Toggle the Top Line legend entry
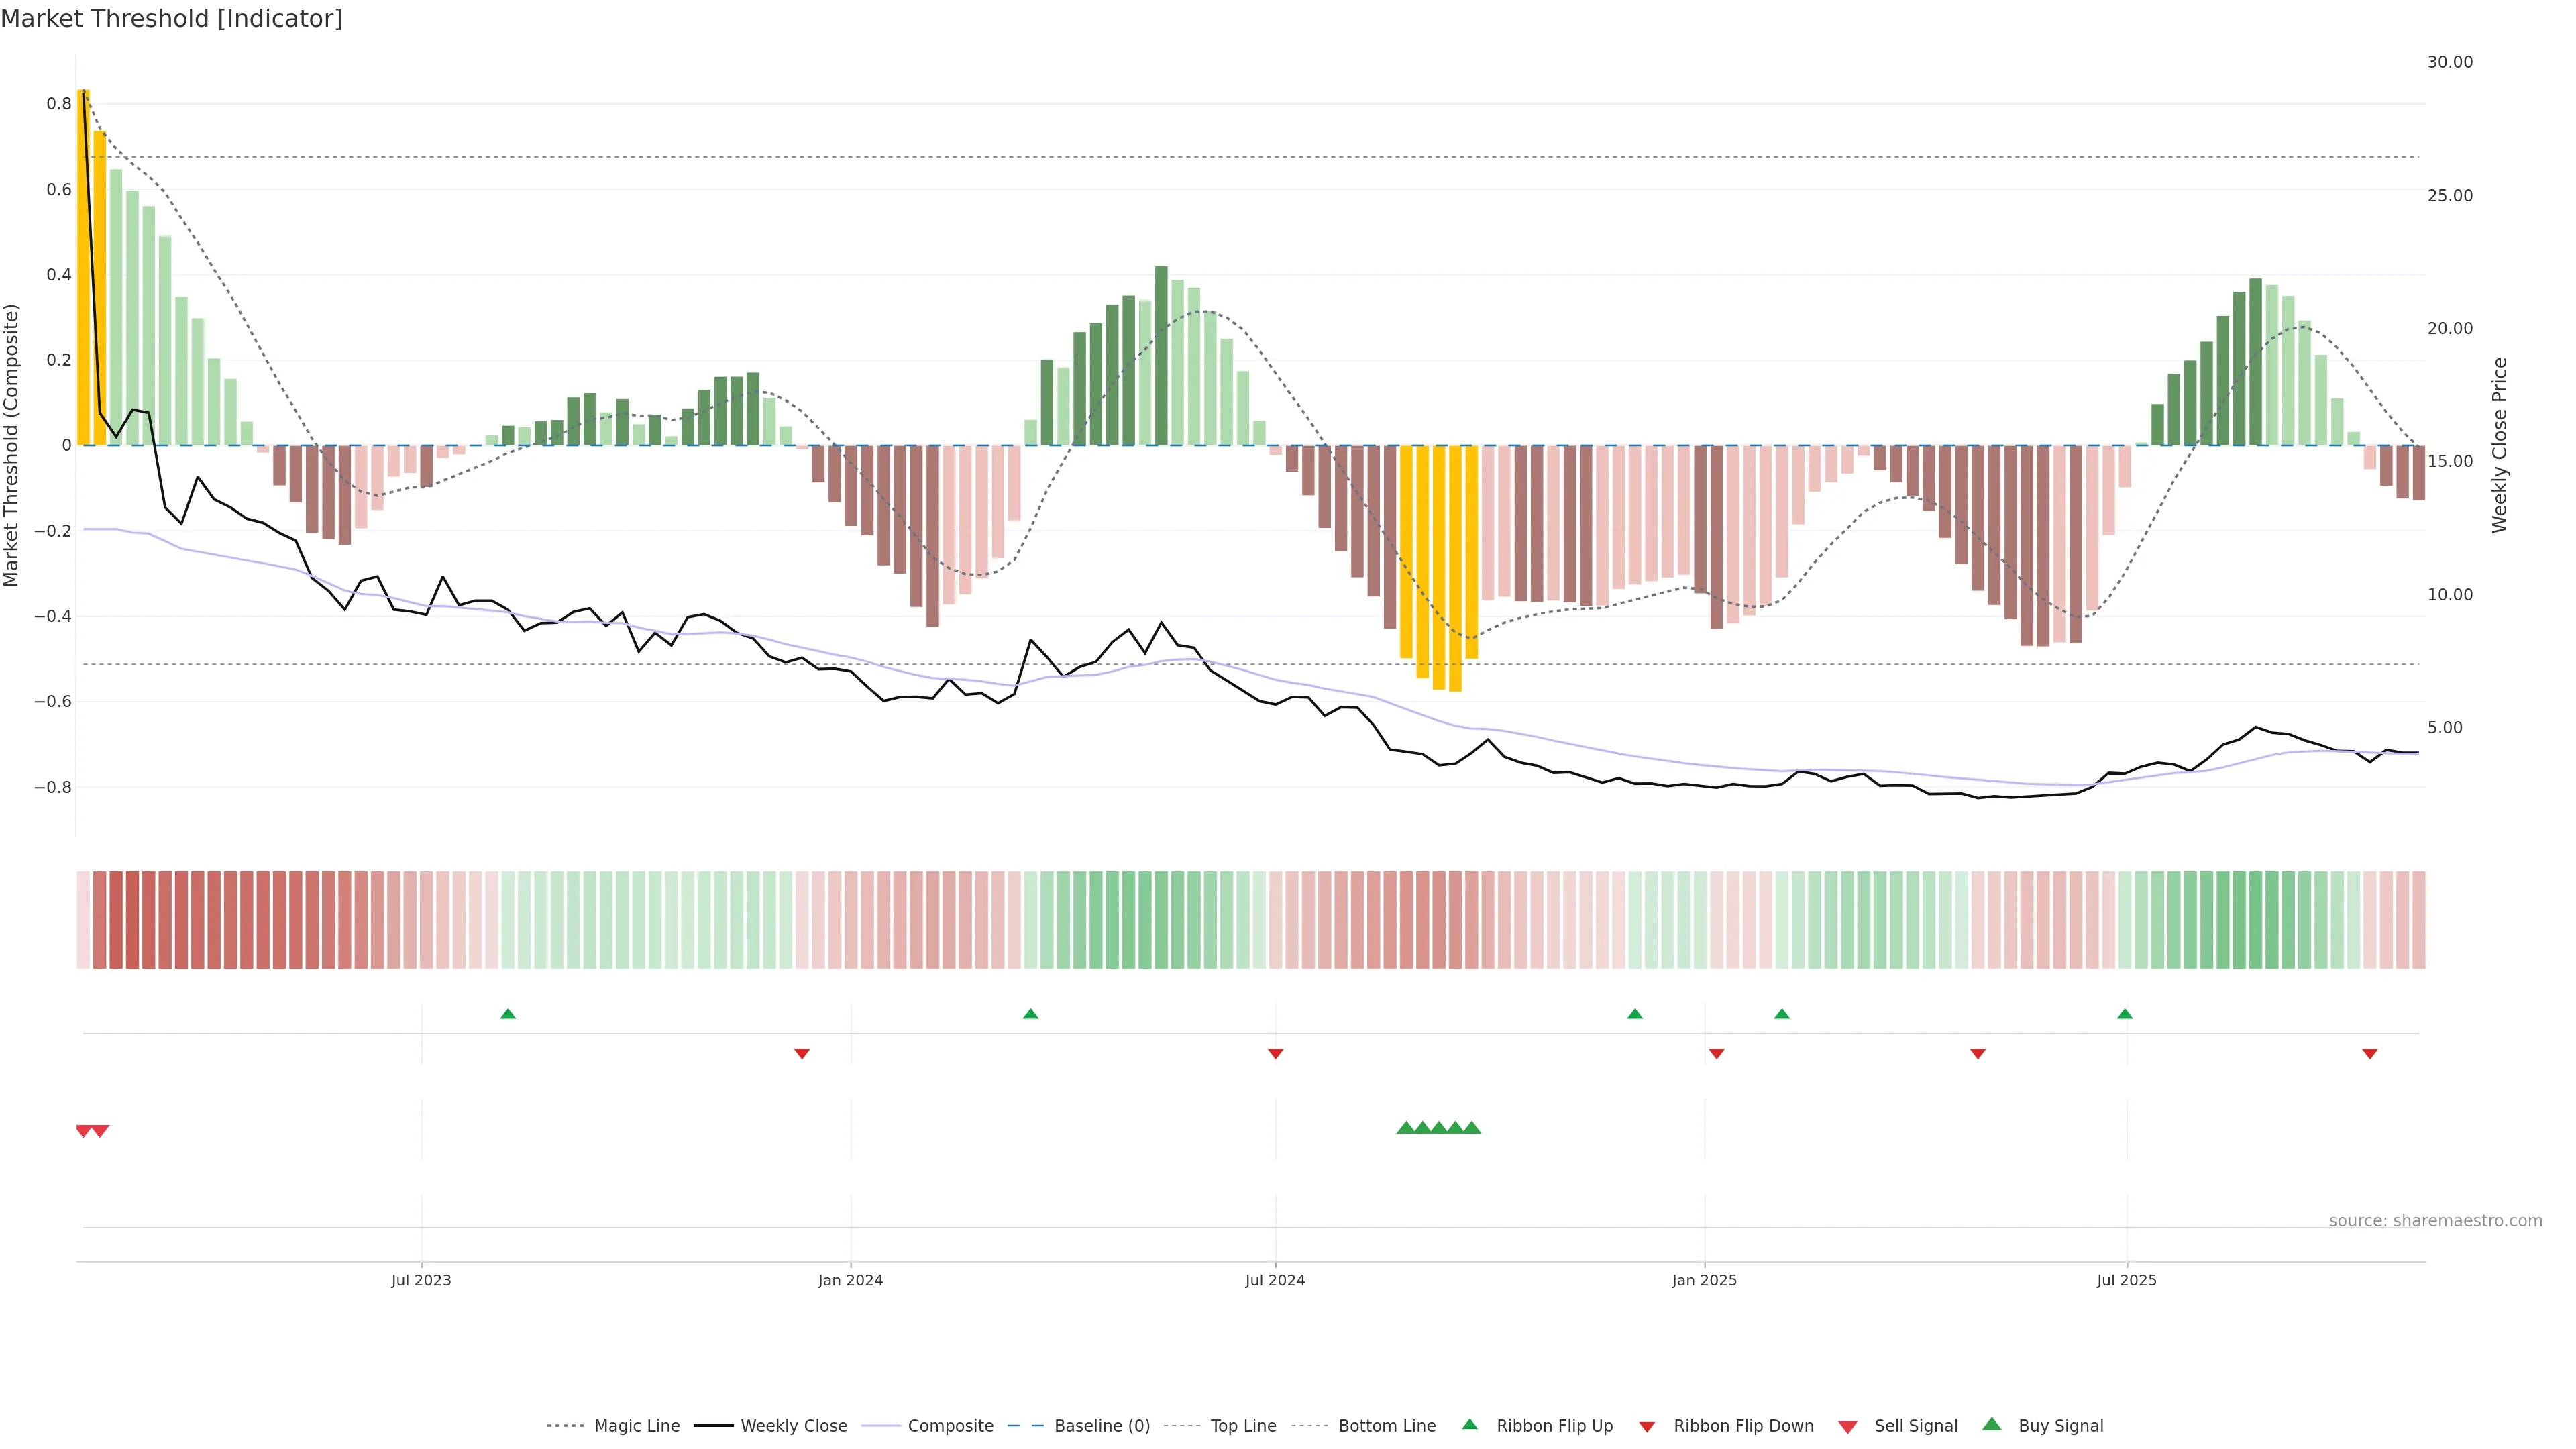The width and height of the screenshot is (2576, 1449). 1243,1426
